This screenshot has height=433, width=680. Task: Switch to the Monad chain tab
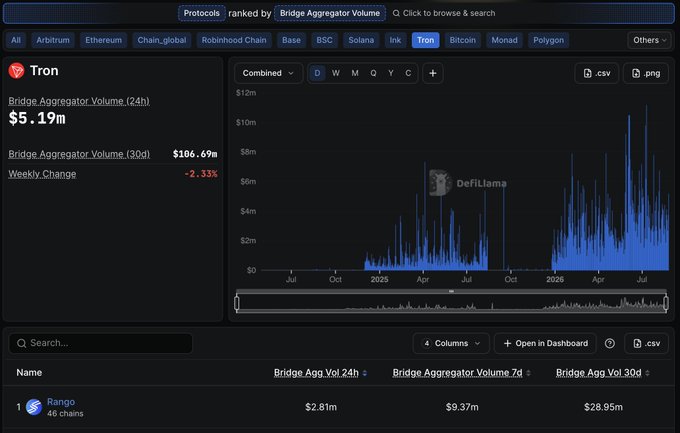504,40
